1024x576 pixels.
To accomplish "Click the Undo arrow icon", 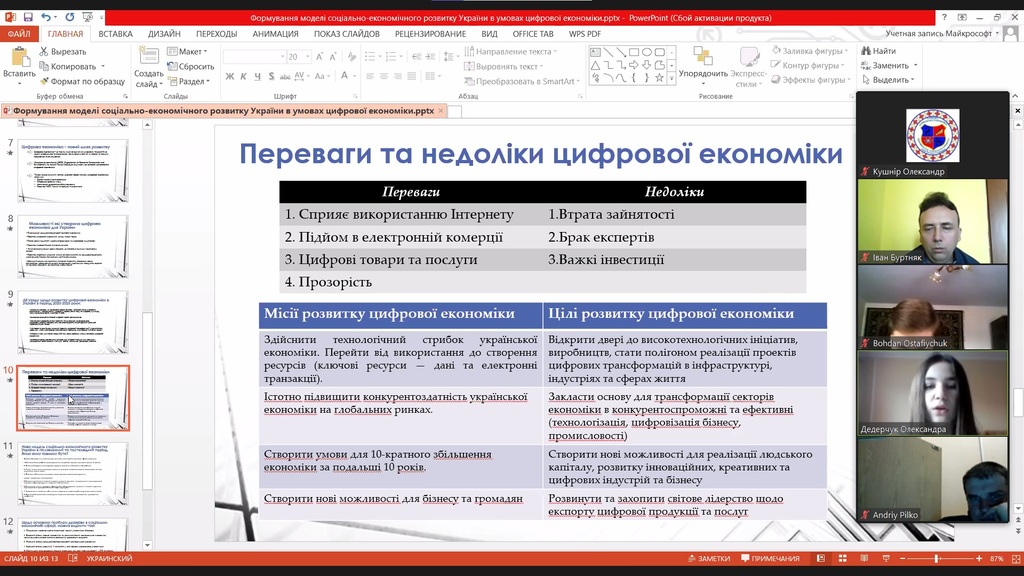I will (x=44, y=17).
